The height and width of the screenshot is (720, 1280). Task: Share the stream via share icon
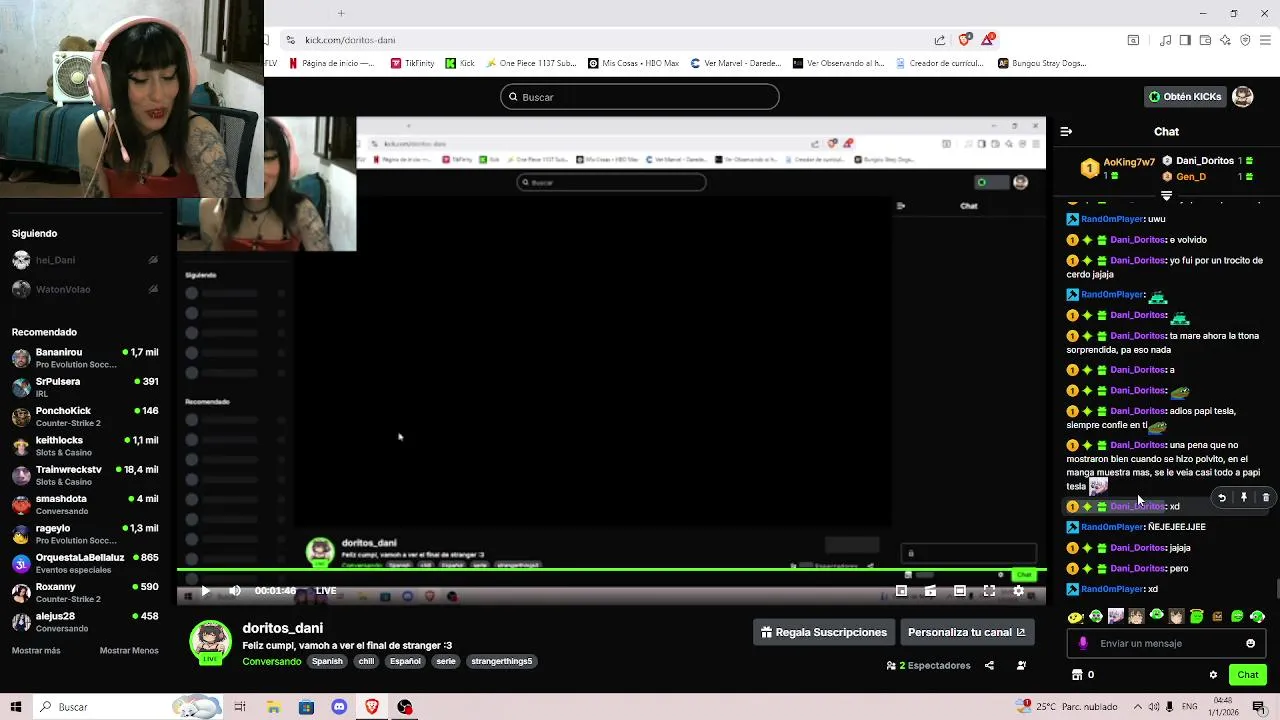[x=989, y=665]
